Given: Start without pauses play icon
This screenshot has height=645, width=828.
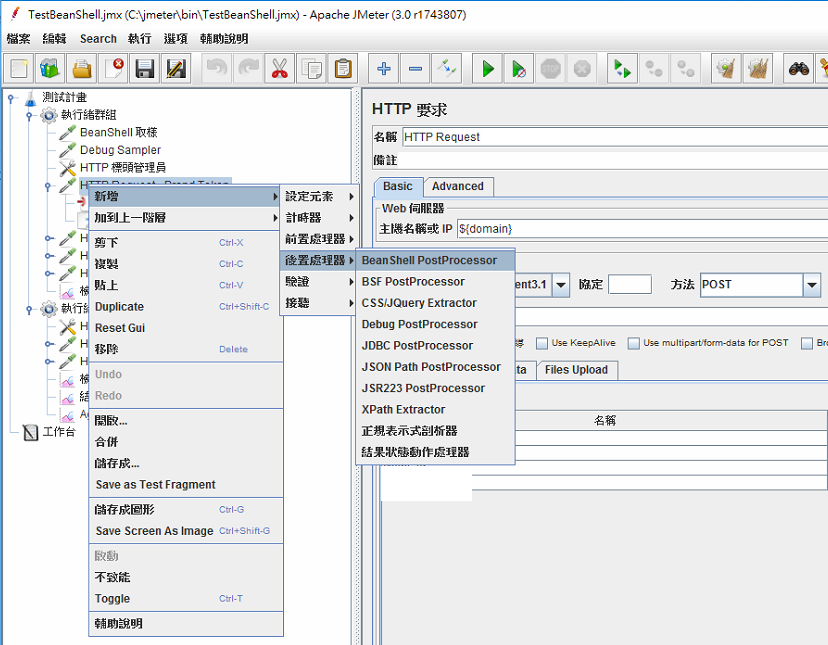Looking at the screenshot, I should tap(519, 69).
